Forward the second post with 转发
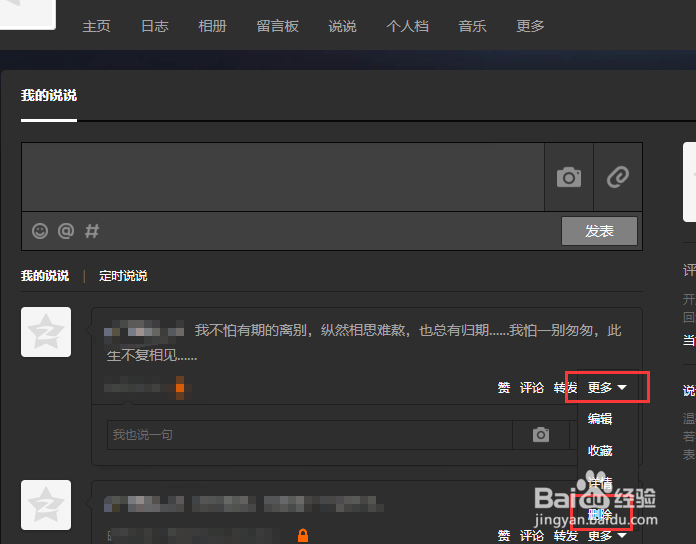The height and width of the screenshot is (544, 696). [x=566, y=536]
